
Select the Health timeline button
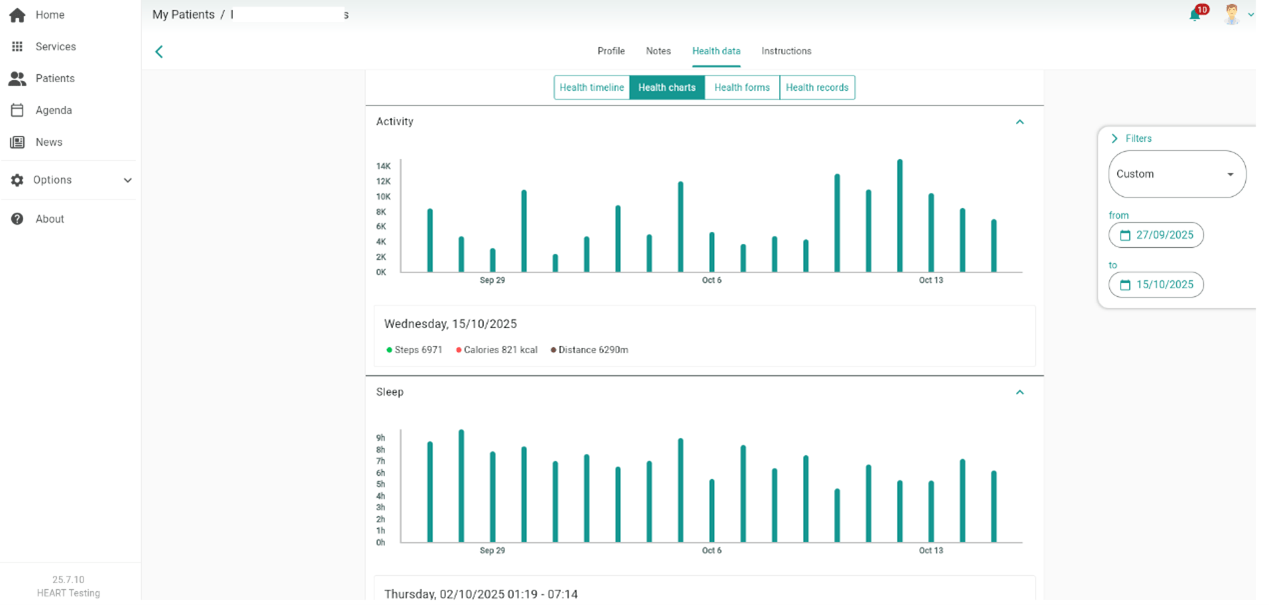click(x=592, y=88)
